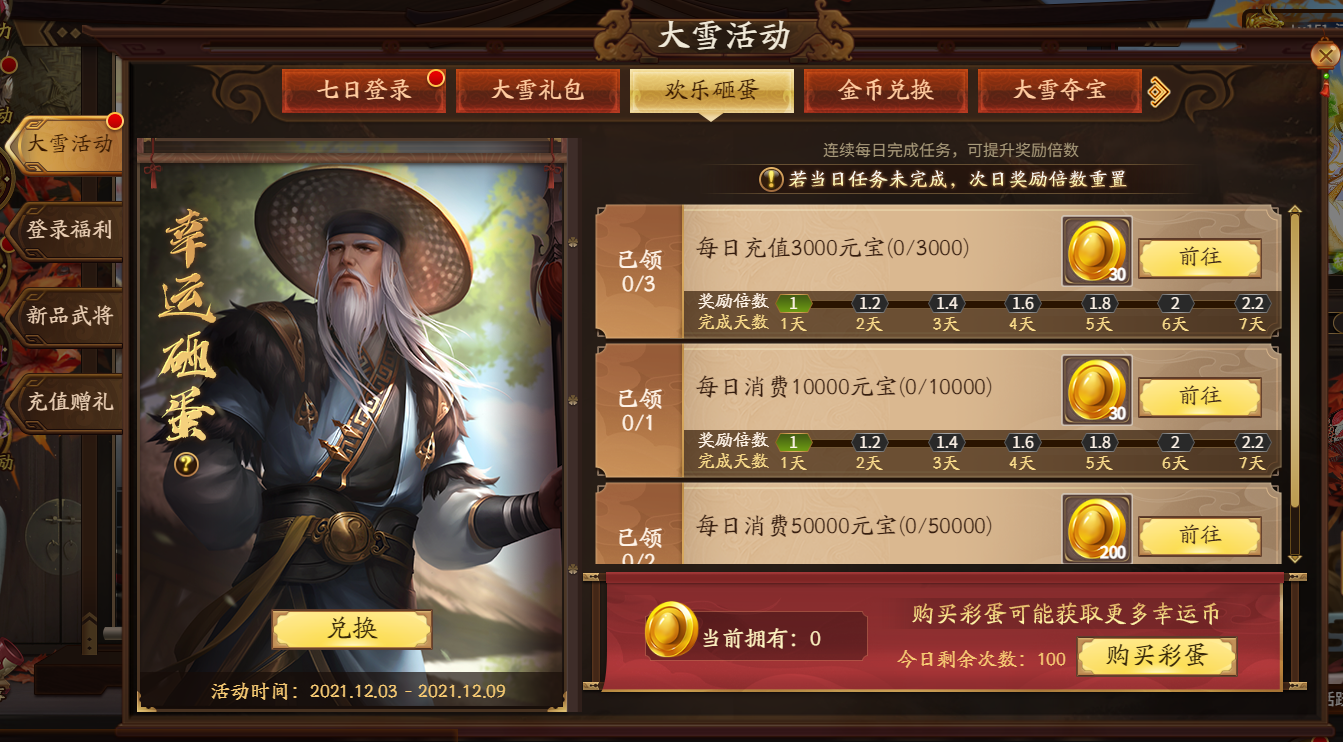The image size is (1343, 742).
Task: Click the scroll up arrow of the task list
Action: pyautogui.click(x=1295, y=212)
